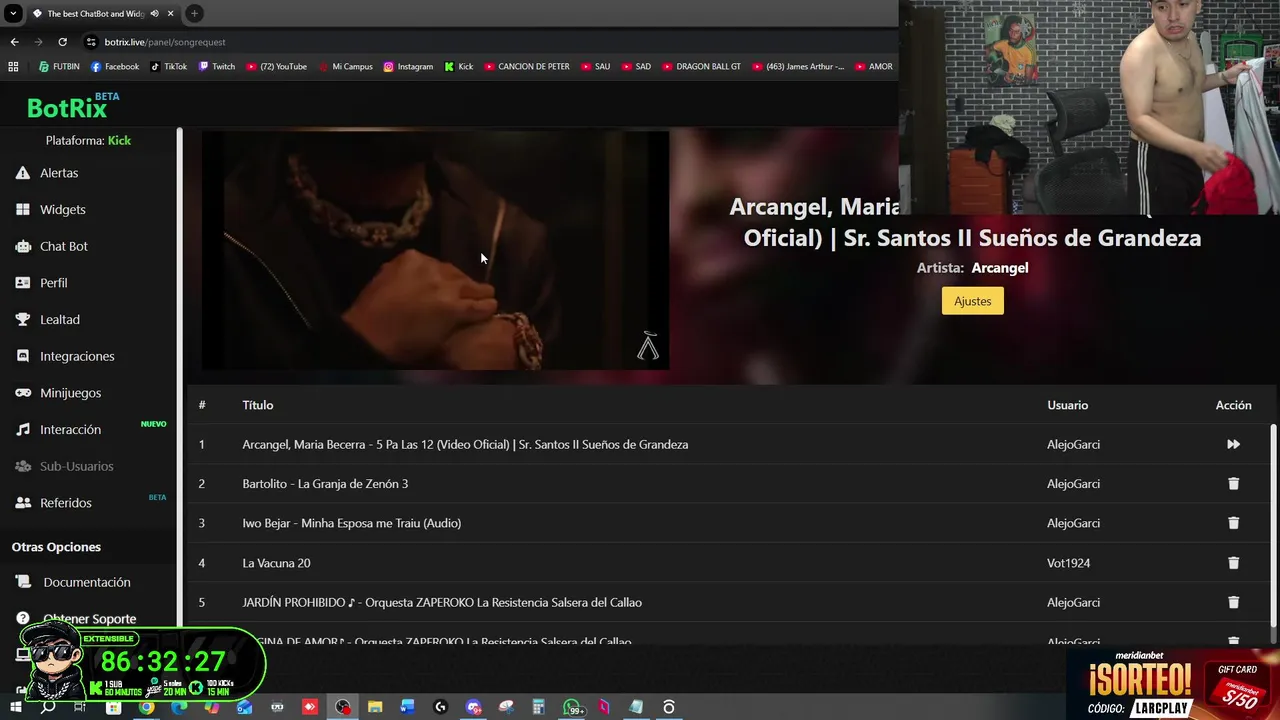
Task: Open Chrome from the taskbar
Action: point(146,707)
